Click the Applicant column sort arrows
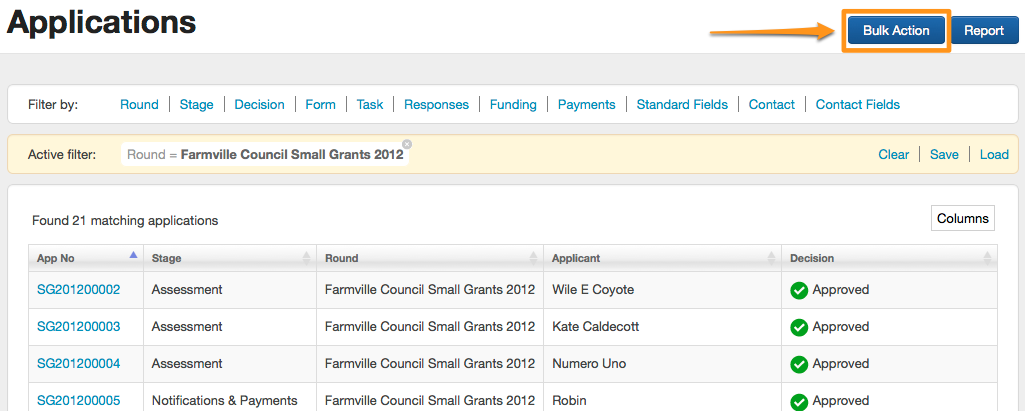 [770, 258]
